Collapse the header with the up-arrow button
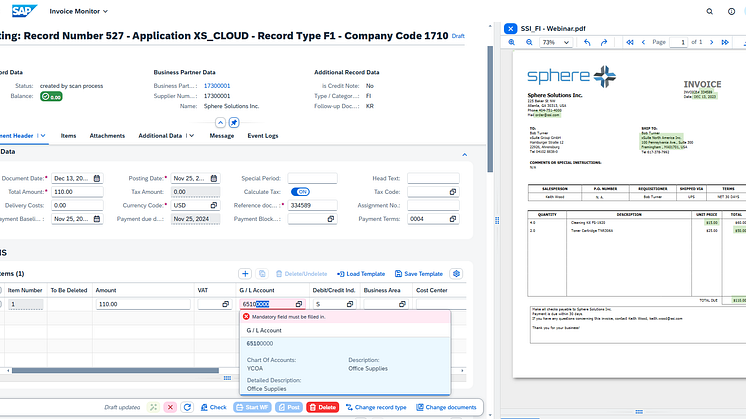This screenshot has width=746, height=419. pyautogui.click(x=220, y=123)
